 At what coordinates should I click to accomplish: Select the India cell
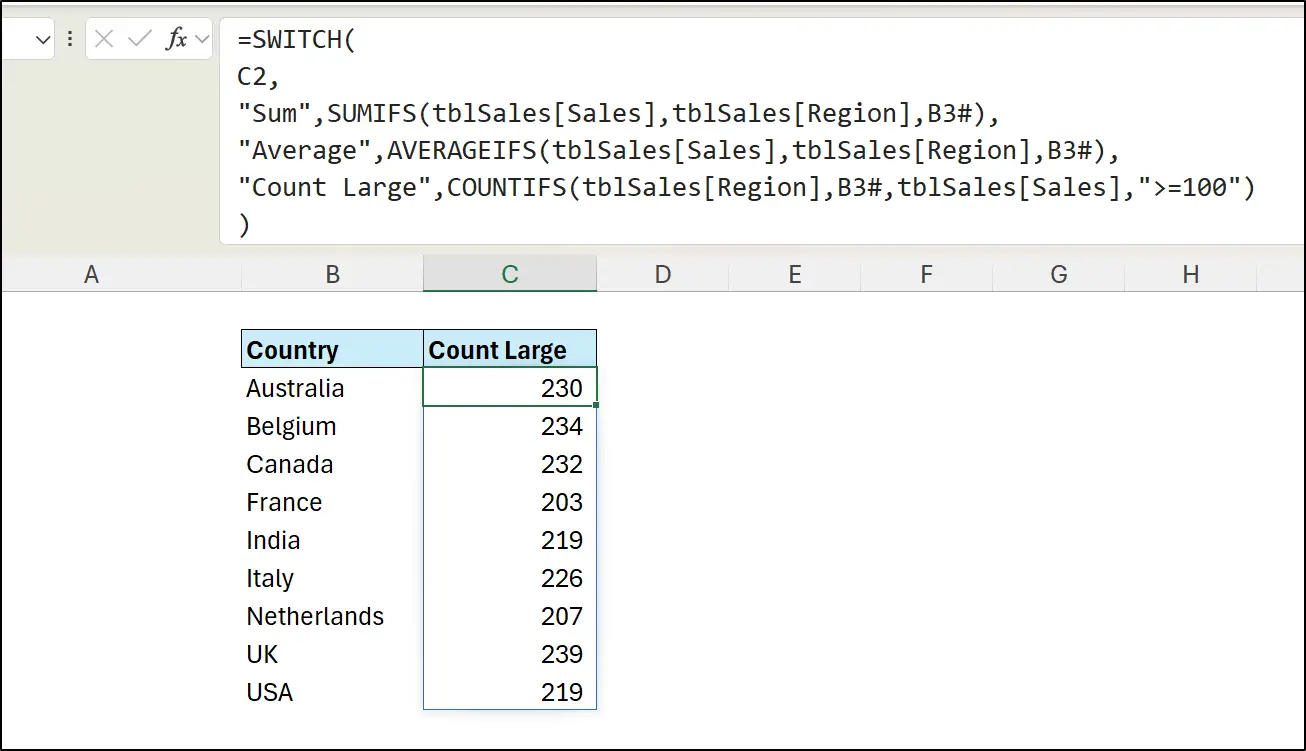click(333, 540)
